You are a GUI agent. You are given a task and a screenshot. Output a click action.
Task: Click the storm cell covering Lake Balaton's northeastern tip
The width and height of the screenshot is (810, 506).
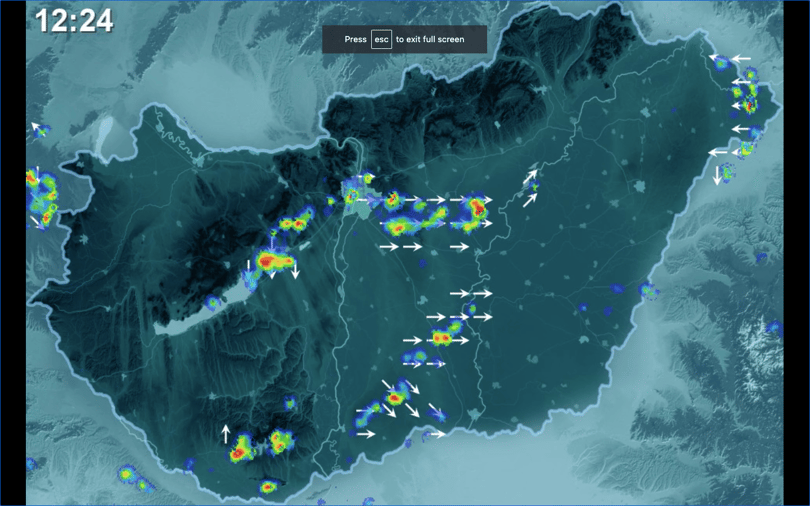pos(251,280)
